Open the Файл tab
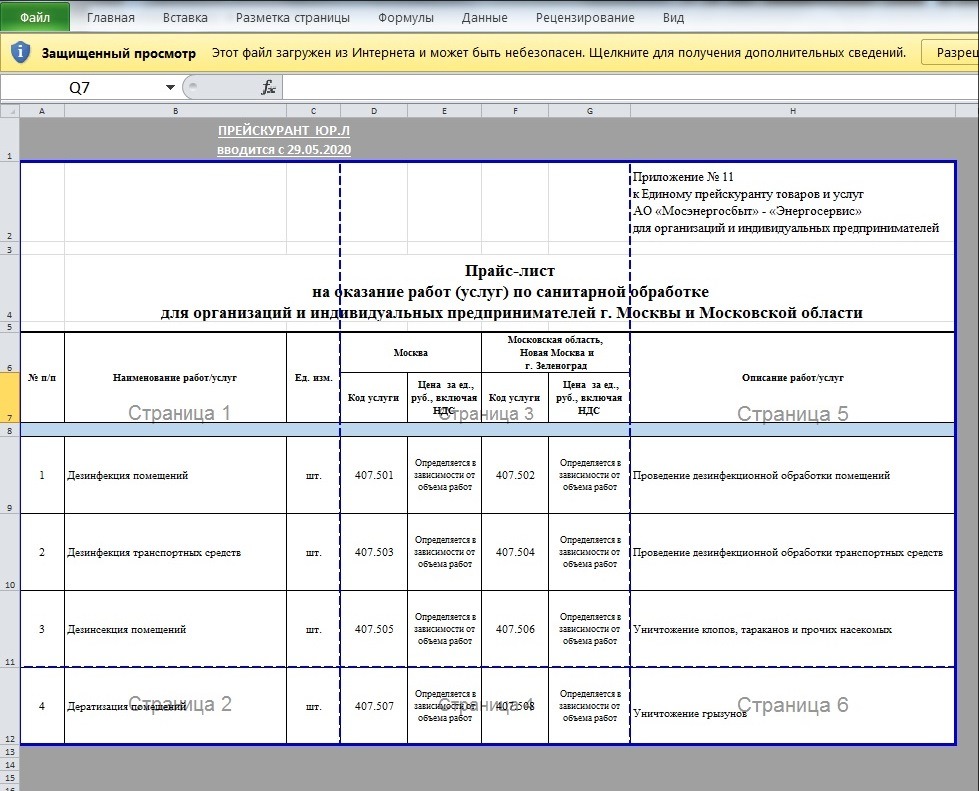979x791 pixels. [35, 17]
